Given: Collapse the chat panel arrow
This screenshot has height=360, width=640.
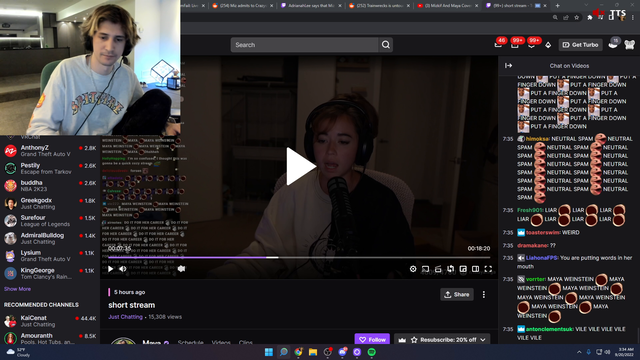Looking at the screenshot, I should [x=509, y=66].
